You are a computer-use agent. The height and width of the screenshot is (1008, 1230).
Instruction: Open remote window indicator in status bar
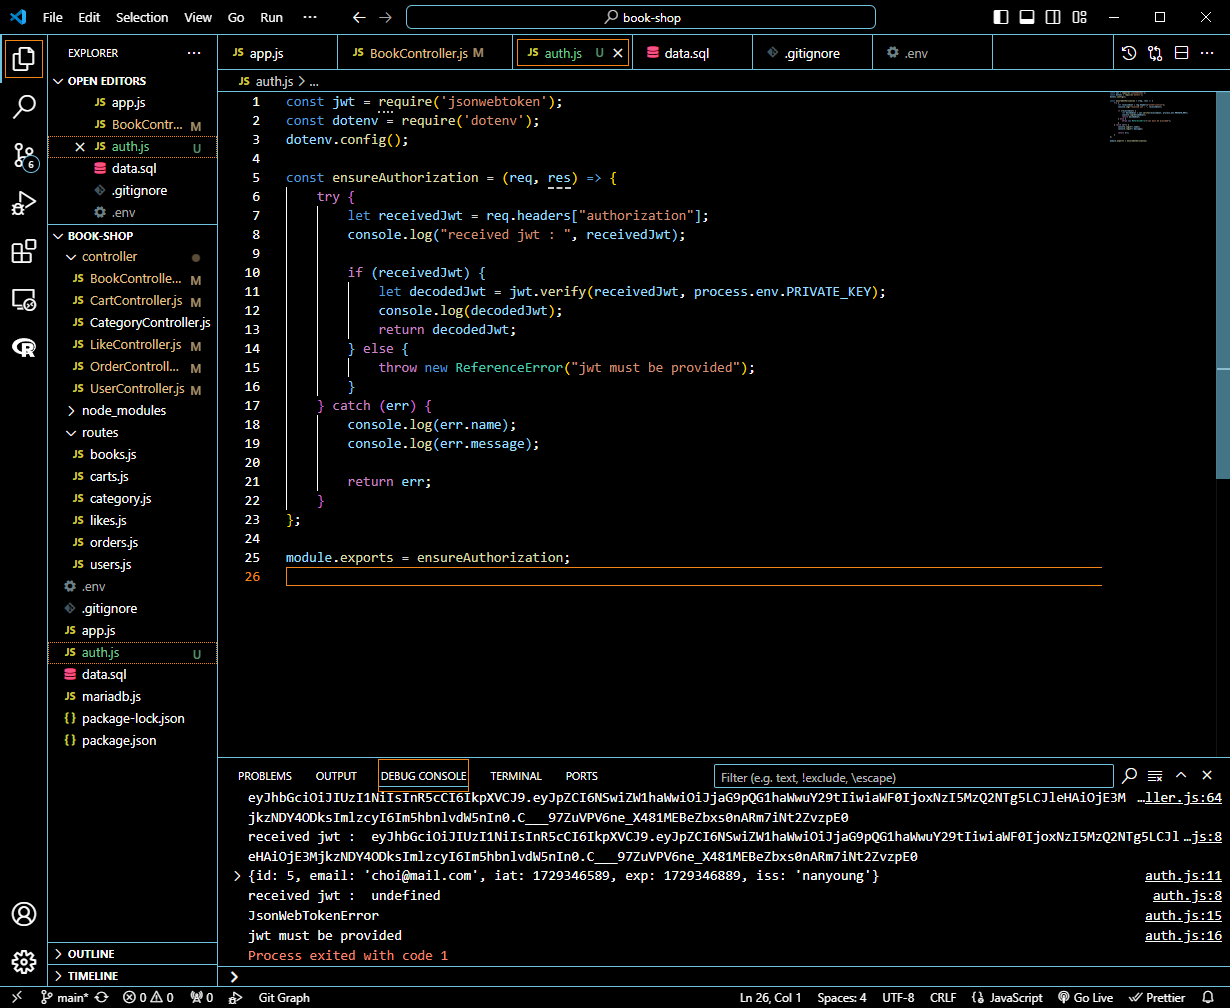(19, 997)
